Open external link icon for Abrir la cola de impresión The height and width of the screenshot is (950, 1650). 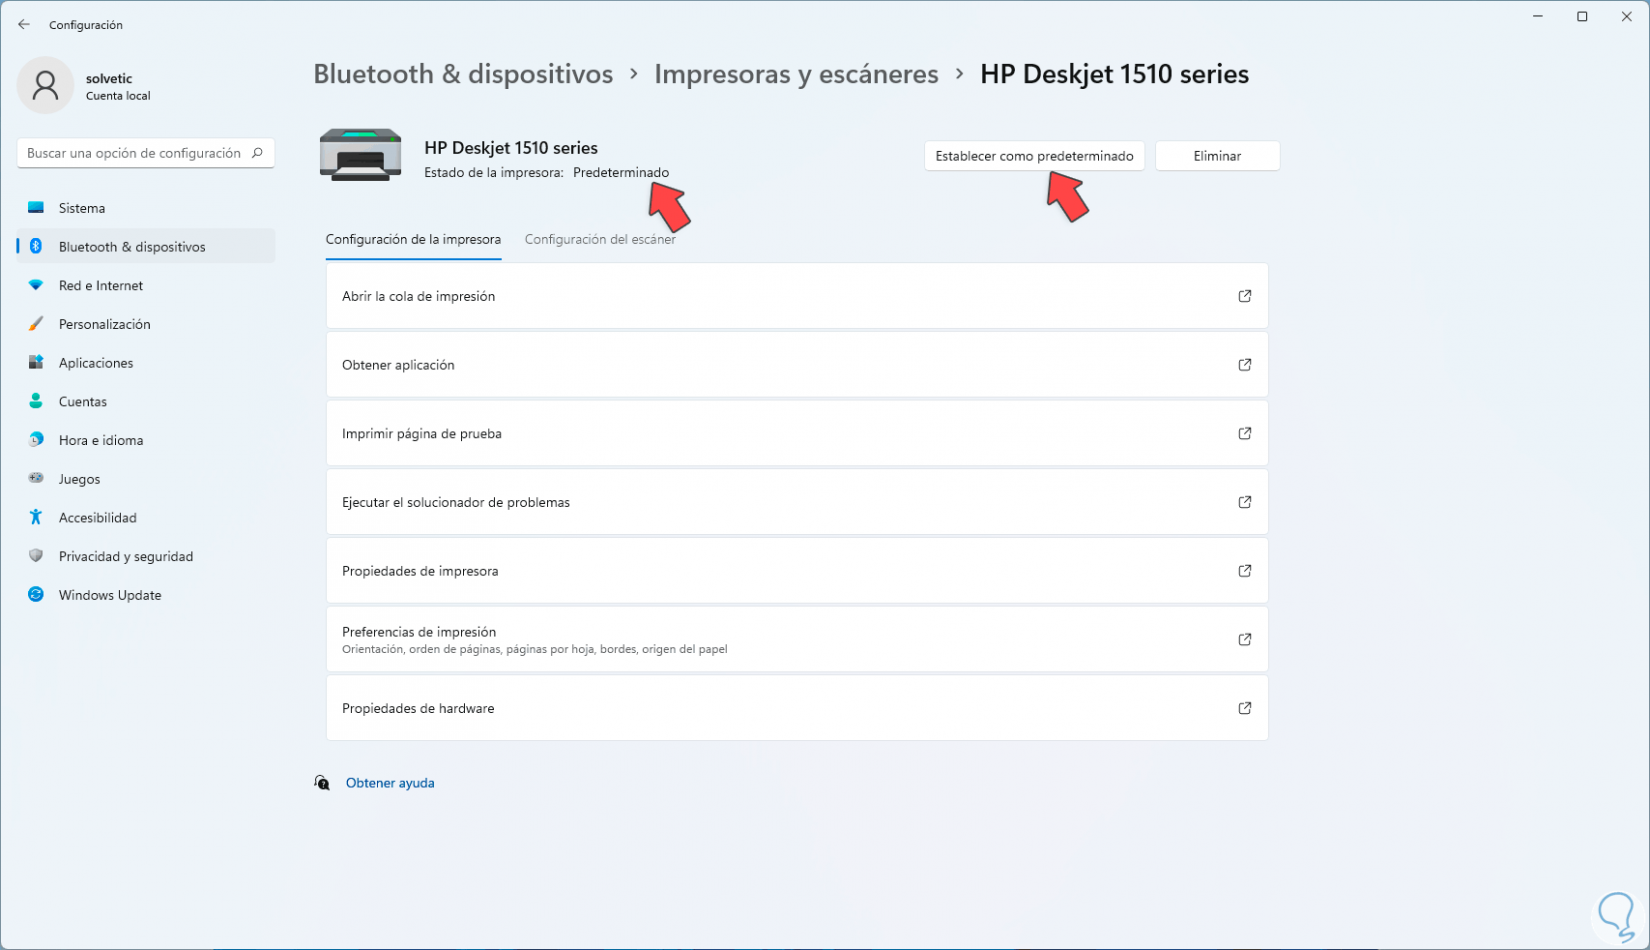(x=1245, y=296)
